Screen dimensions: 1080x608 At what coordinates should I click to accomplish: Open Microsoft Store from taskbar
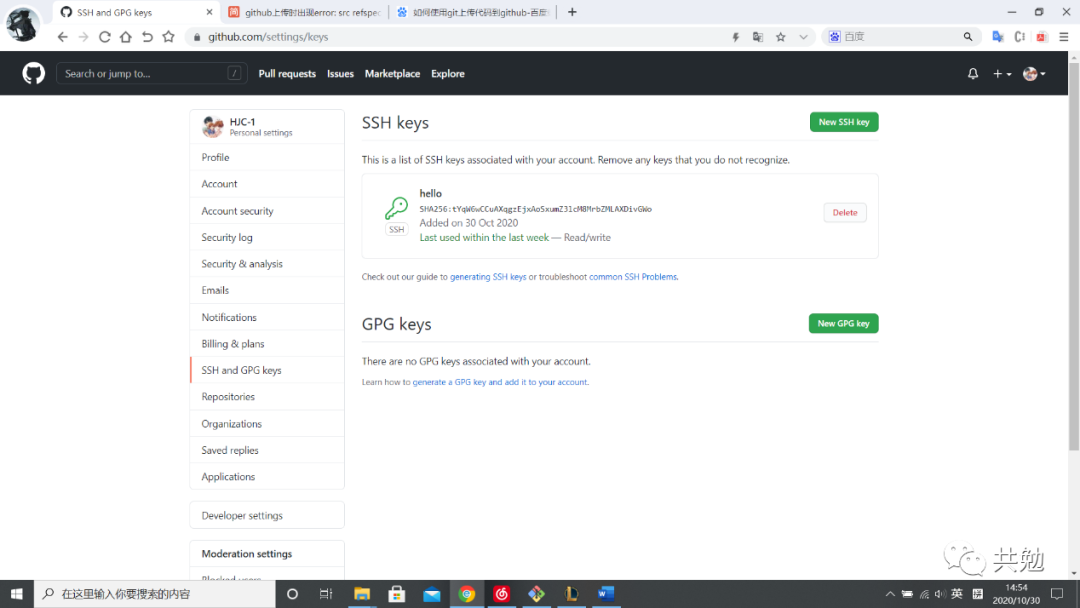397,594
